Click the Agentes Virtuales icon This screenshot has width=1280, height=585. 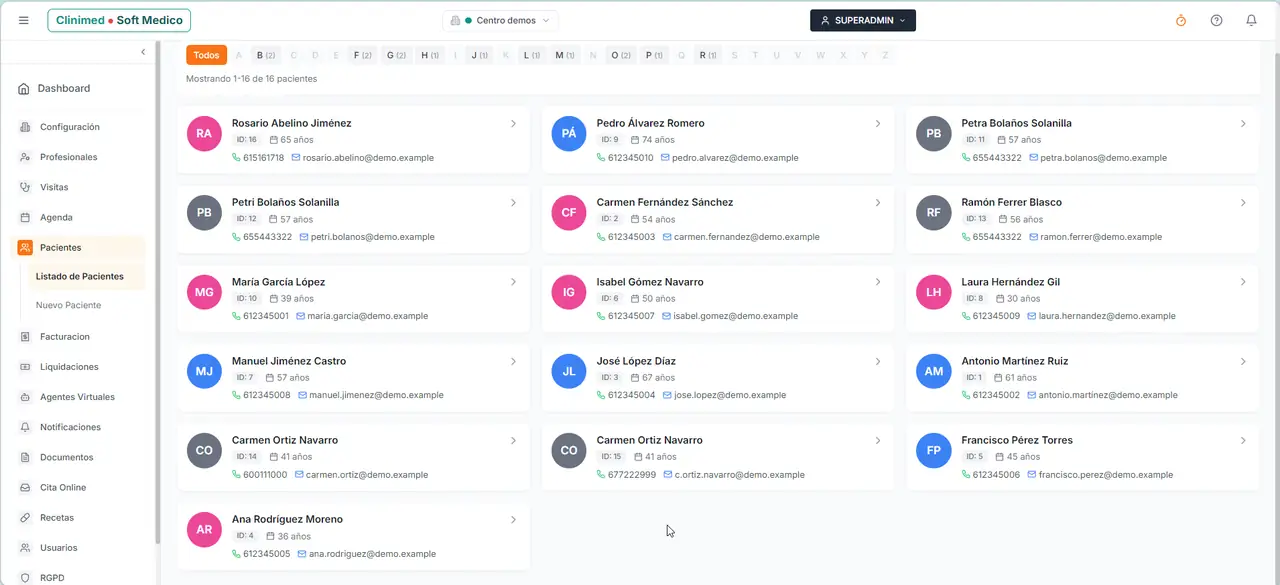point(25,397)
